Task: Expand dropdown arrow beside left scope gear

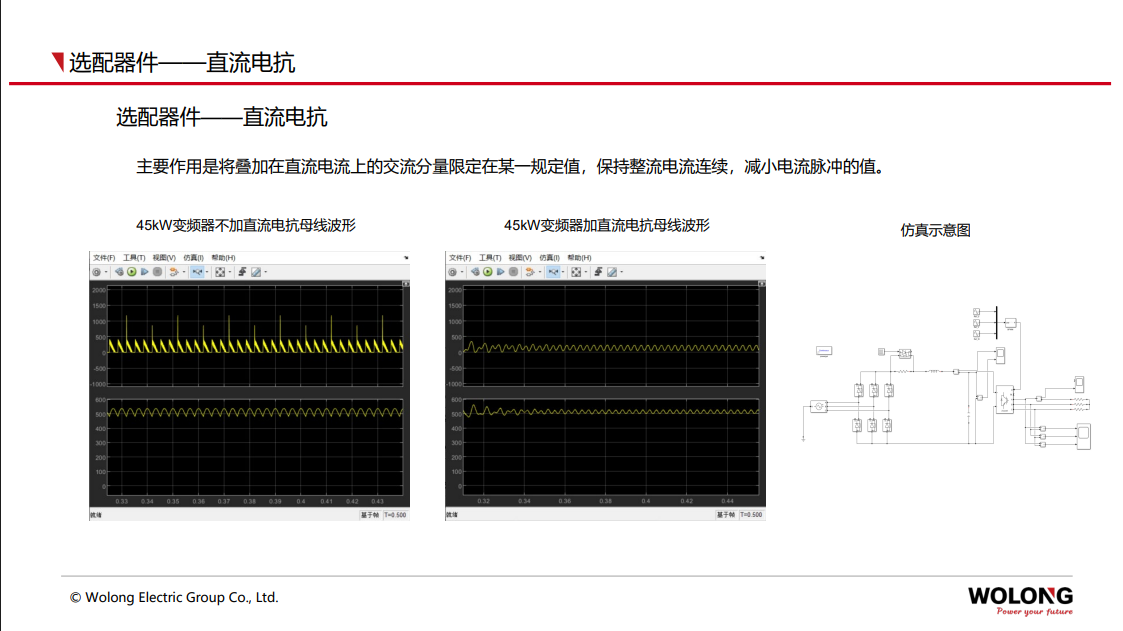Action: coord(106,271)
